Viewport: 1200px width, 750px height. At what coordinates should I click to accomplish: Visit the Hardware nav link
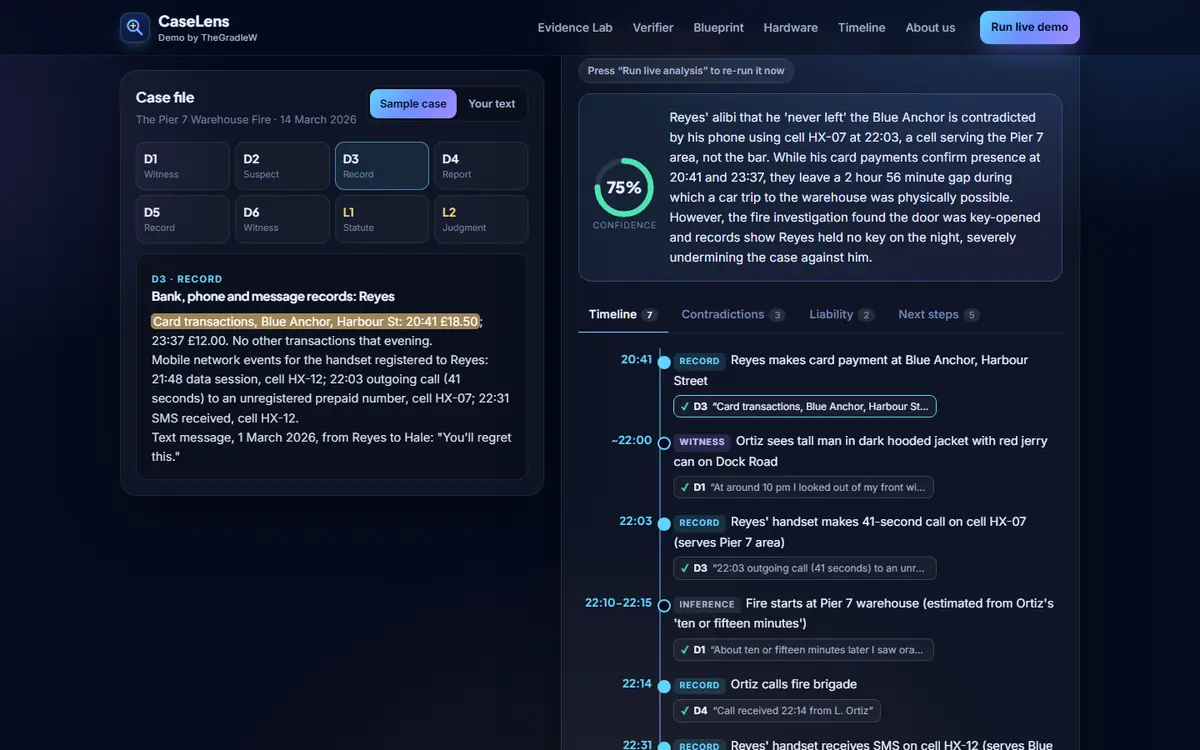pyautogui.click(x=791, y=28)
